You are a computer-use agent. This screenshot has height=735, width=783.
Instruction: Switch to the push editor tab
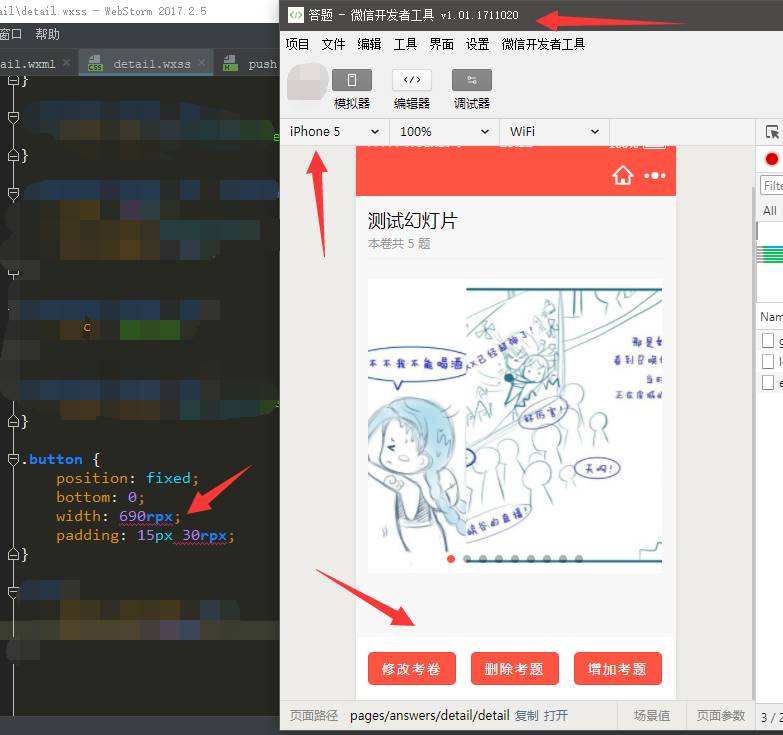(250, 63)
